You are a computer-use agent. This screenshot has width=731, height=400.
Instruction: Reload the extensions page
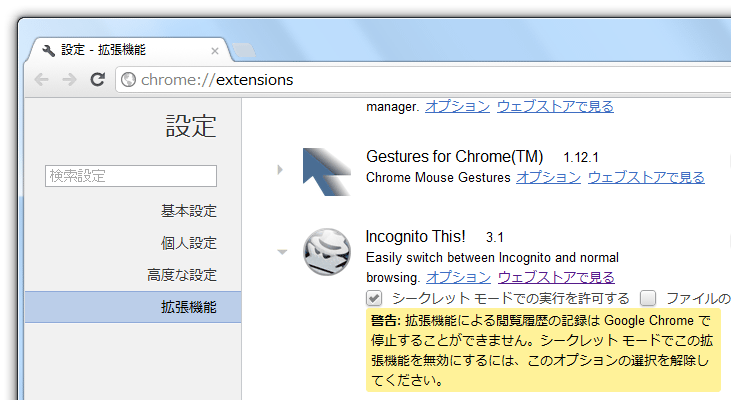[97, 80]
